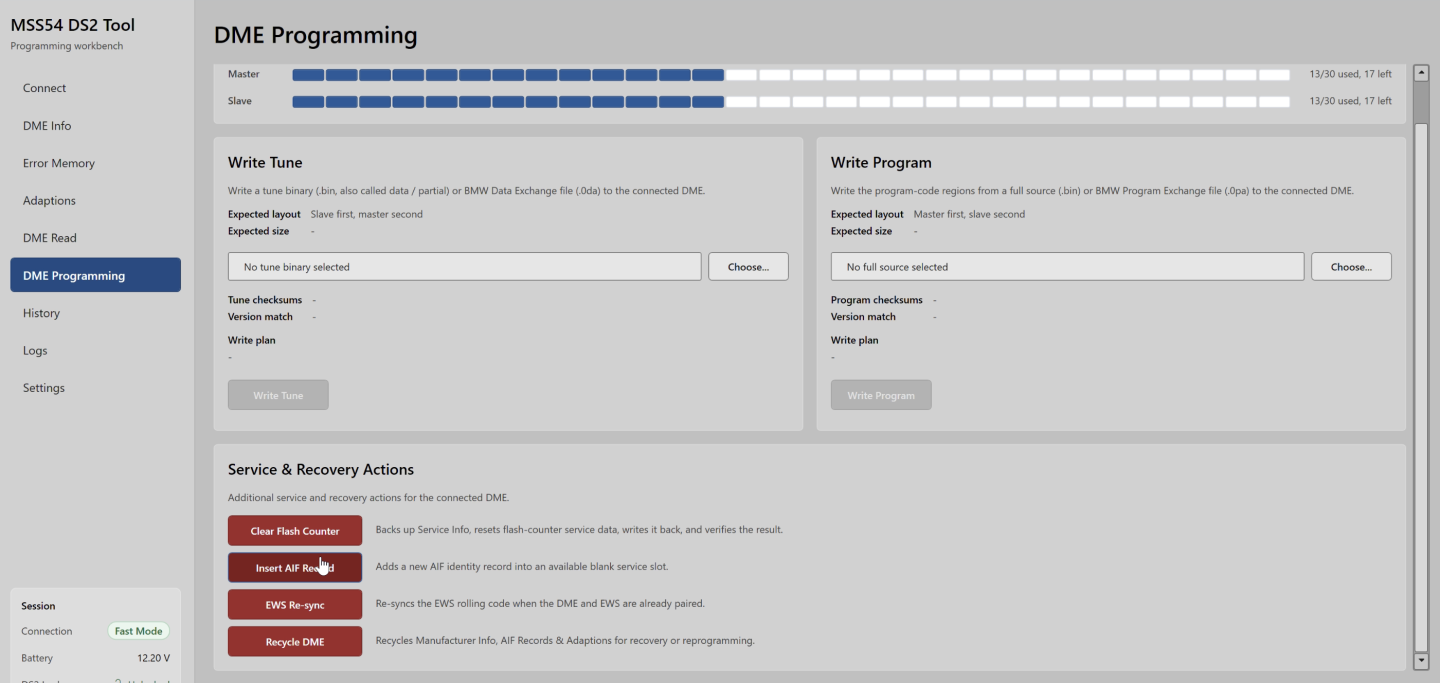Click the Master flash counter bar
Viewport: 1440px width, 683px height.
coord(791,75)
